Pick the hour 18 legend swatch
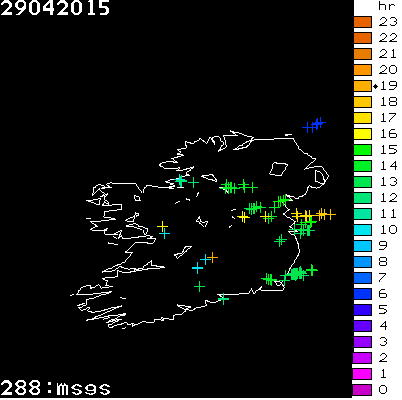 point(362,102)
